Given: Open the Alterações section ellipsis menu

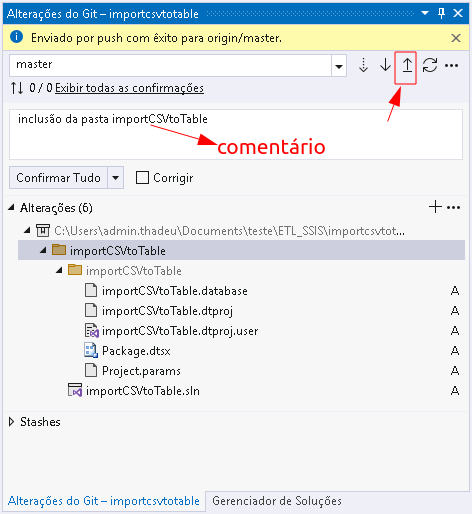Looking at the screenshot, I should [453, 208].
